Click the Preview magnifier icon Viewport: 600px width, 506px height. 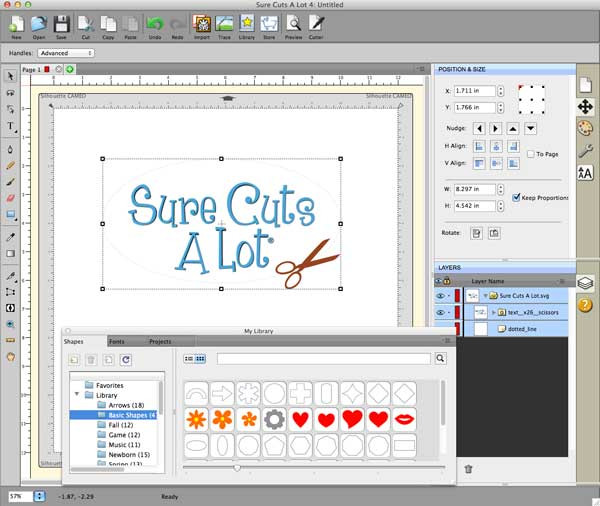tap(293, 25)
